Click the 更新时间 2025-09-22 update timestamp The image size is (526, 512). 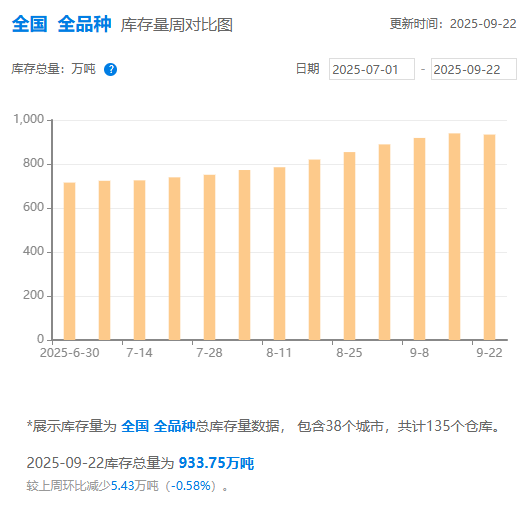click(x=453, y=24)
